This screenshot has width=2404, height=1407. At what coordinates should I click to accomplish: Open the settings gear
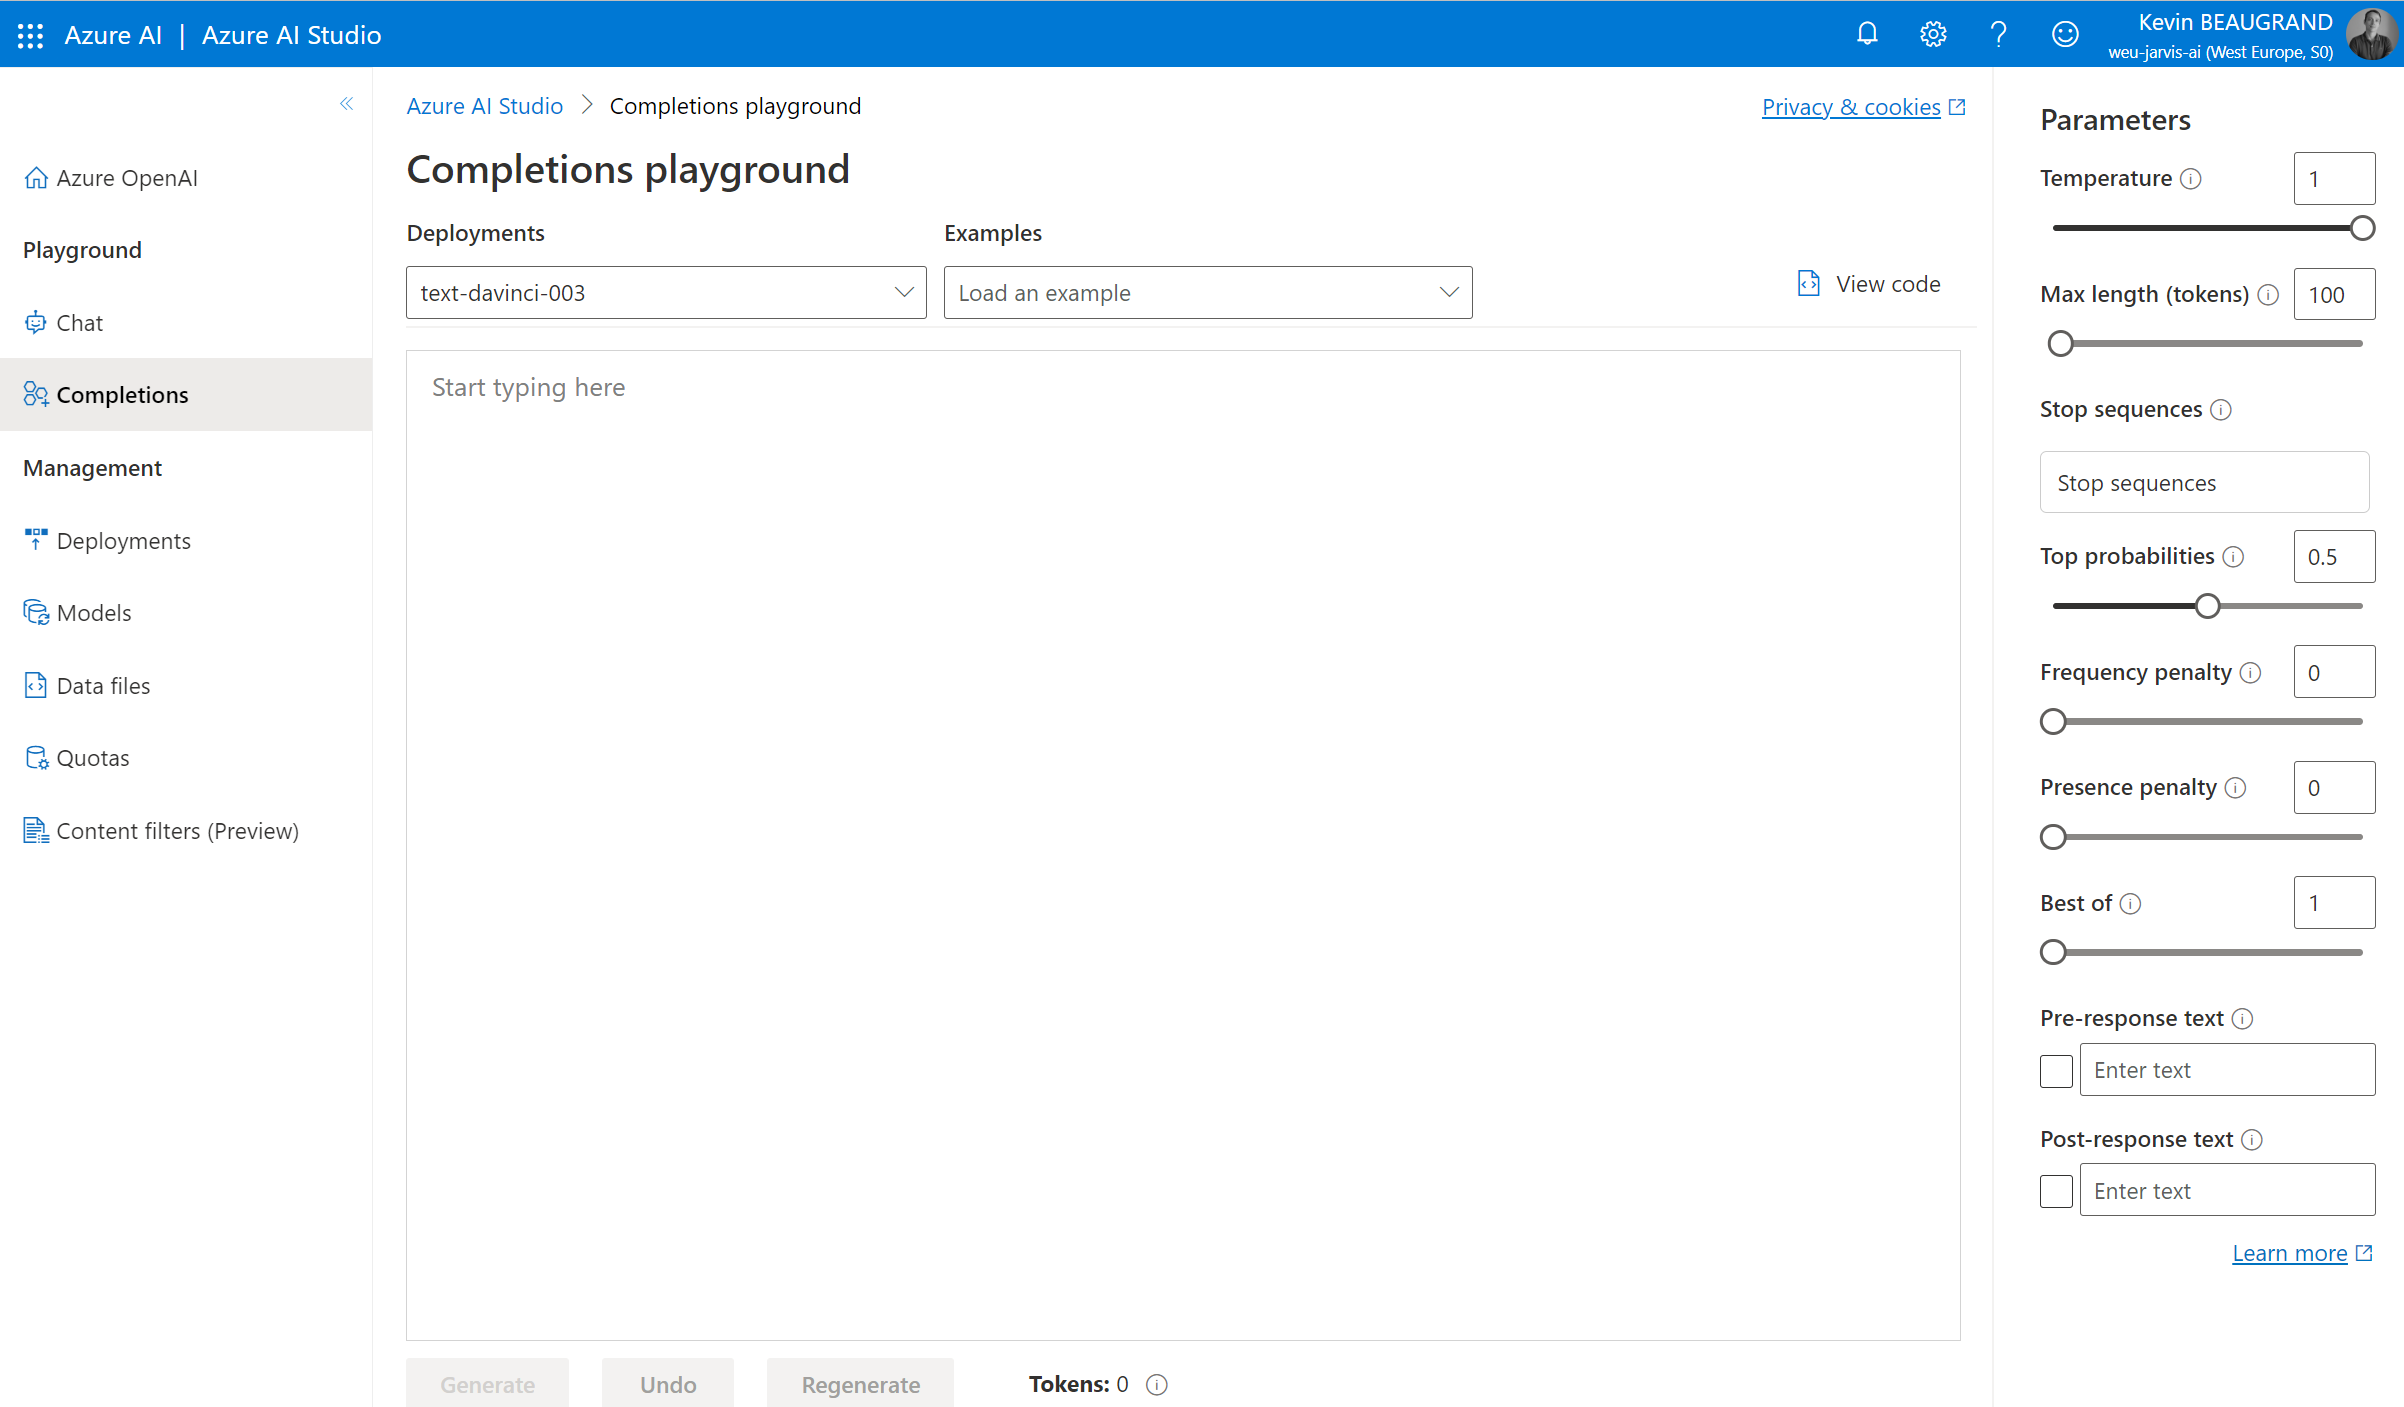(x=1933, y=33)
